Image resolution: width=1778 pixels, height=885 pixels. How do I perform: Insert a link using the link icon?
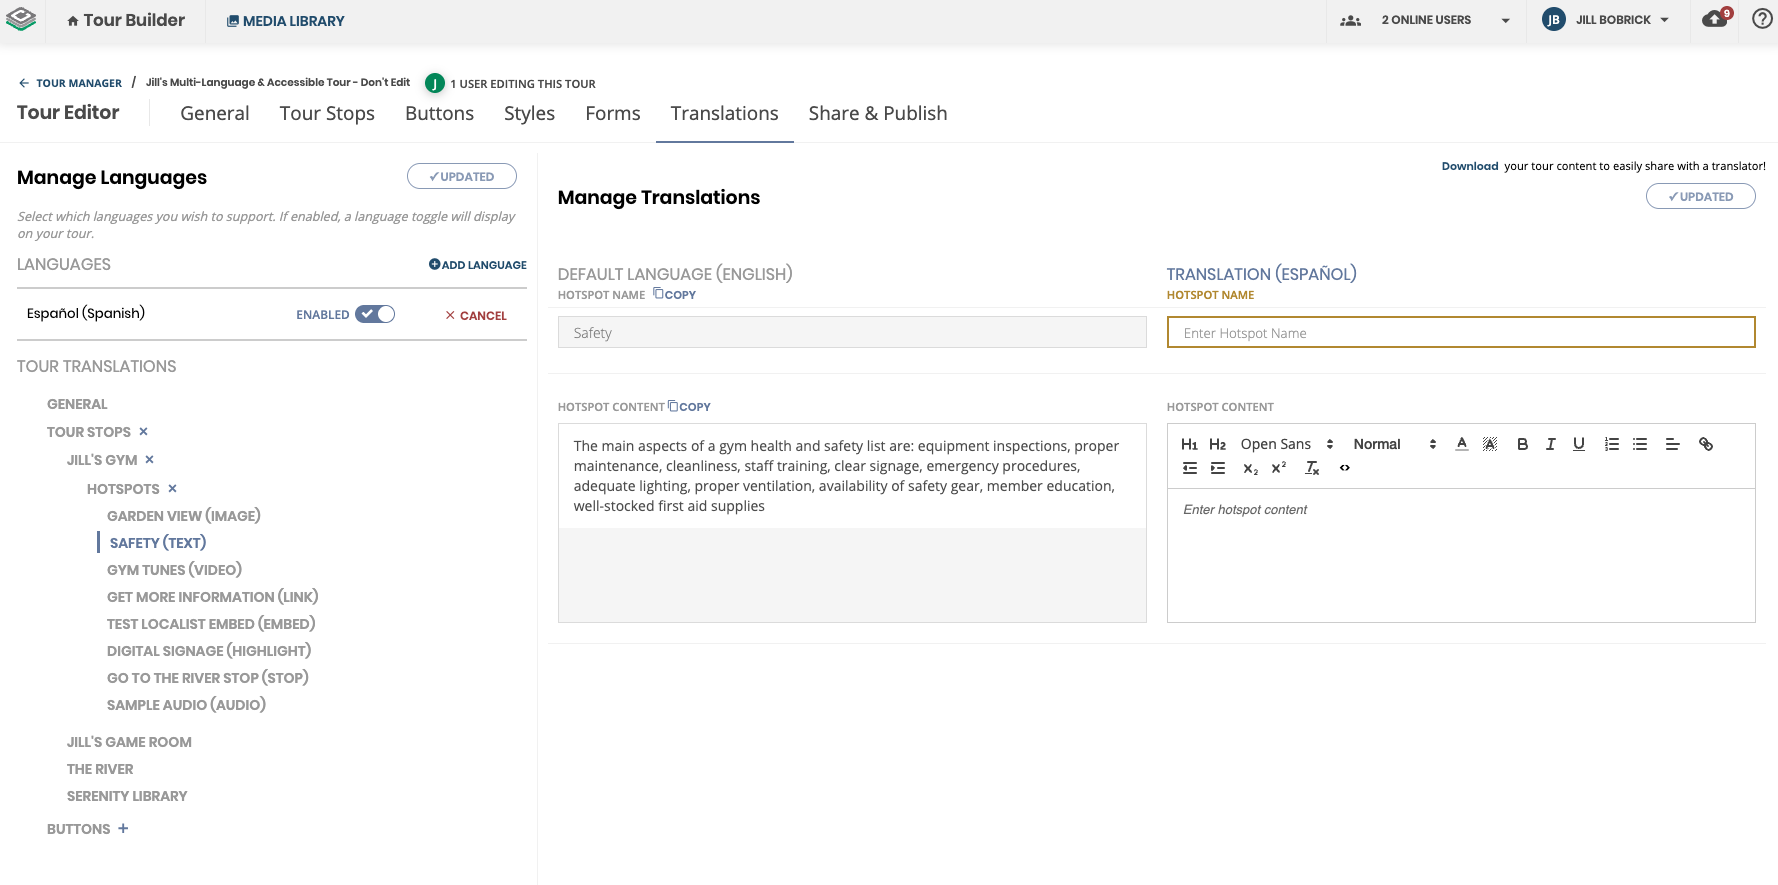pos(1706,445)
